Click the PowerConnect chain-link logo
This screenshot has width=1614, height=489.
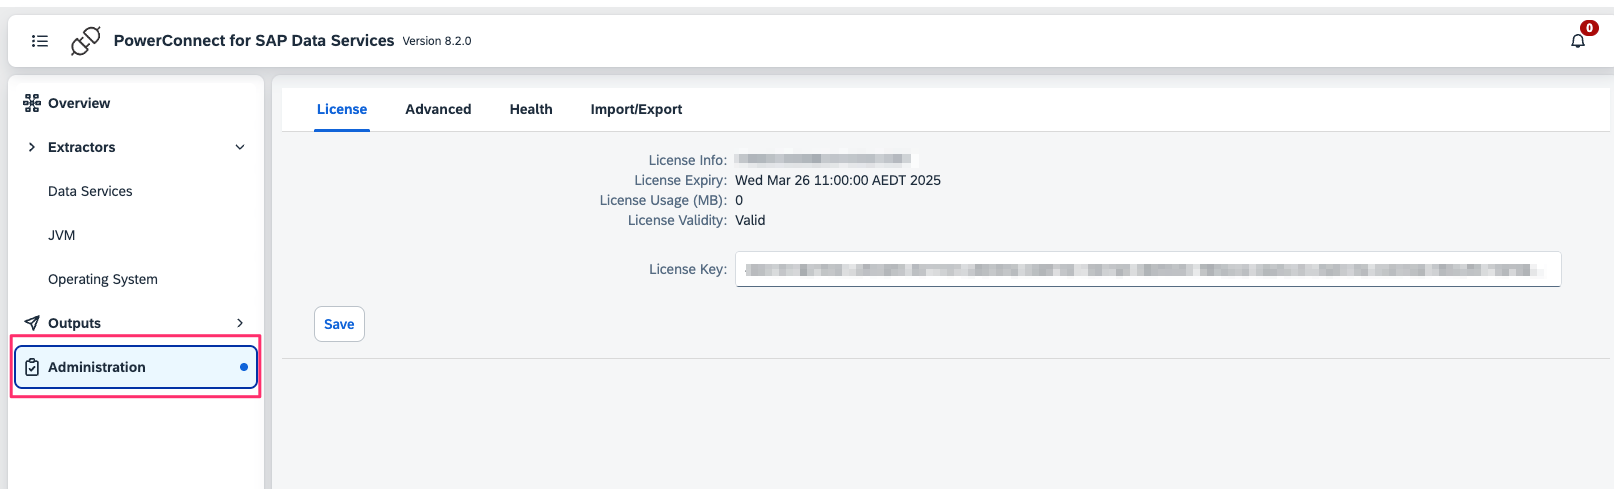pos(86,41)
